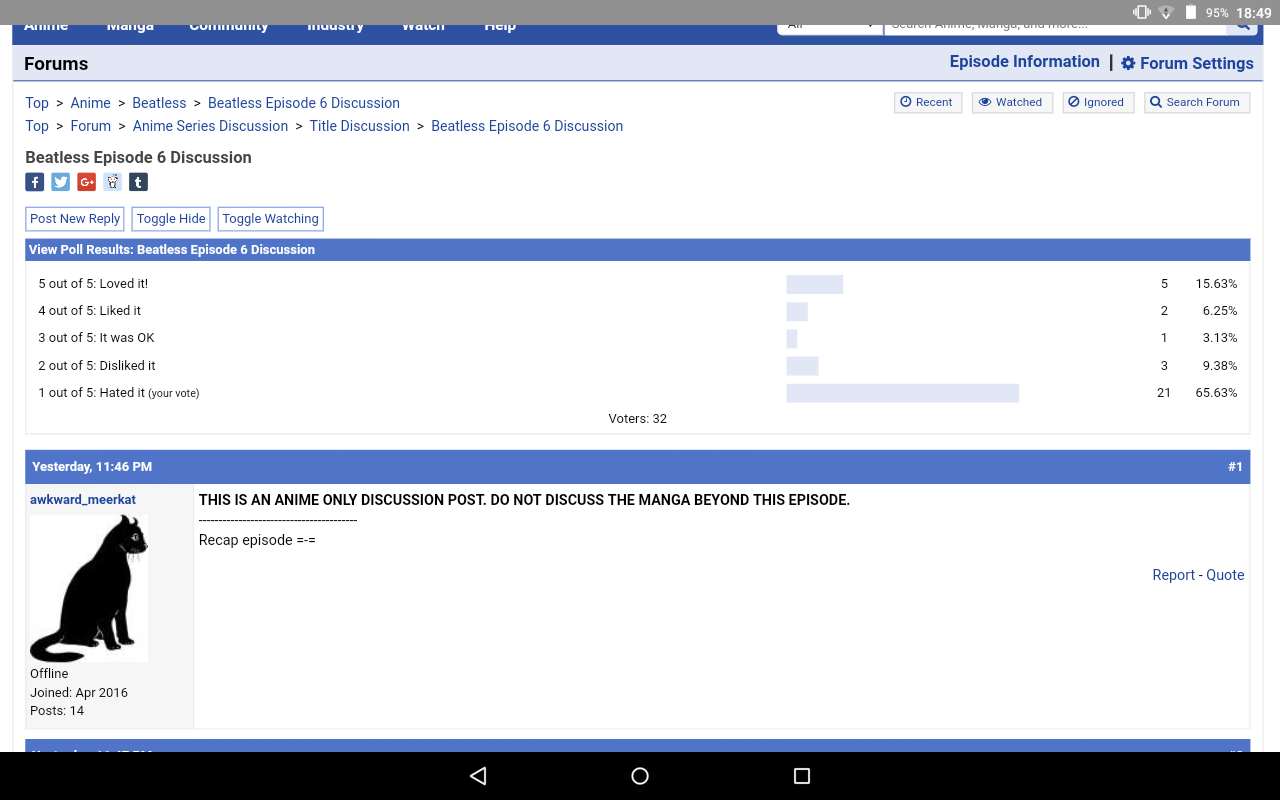The width and height of the screenshot is (1280, 800).
Task: Click Post New Reply button
Action: coord(75,219)
